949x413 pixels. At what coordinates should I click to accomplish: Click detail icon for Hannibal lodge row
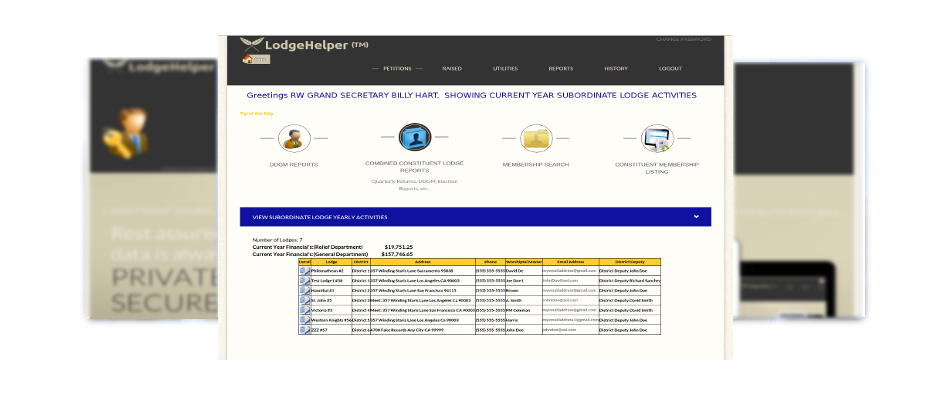(x=304, y=290)
